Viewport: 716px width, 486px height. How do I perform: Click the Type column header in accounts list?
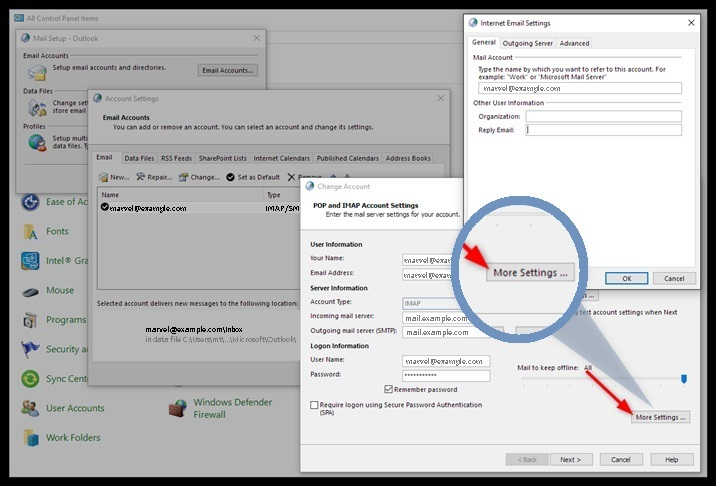coord(282,195)
